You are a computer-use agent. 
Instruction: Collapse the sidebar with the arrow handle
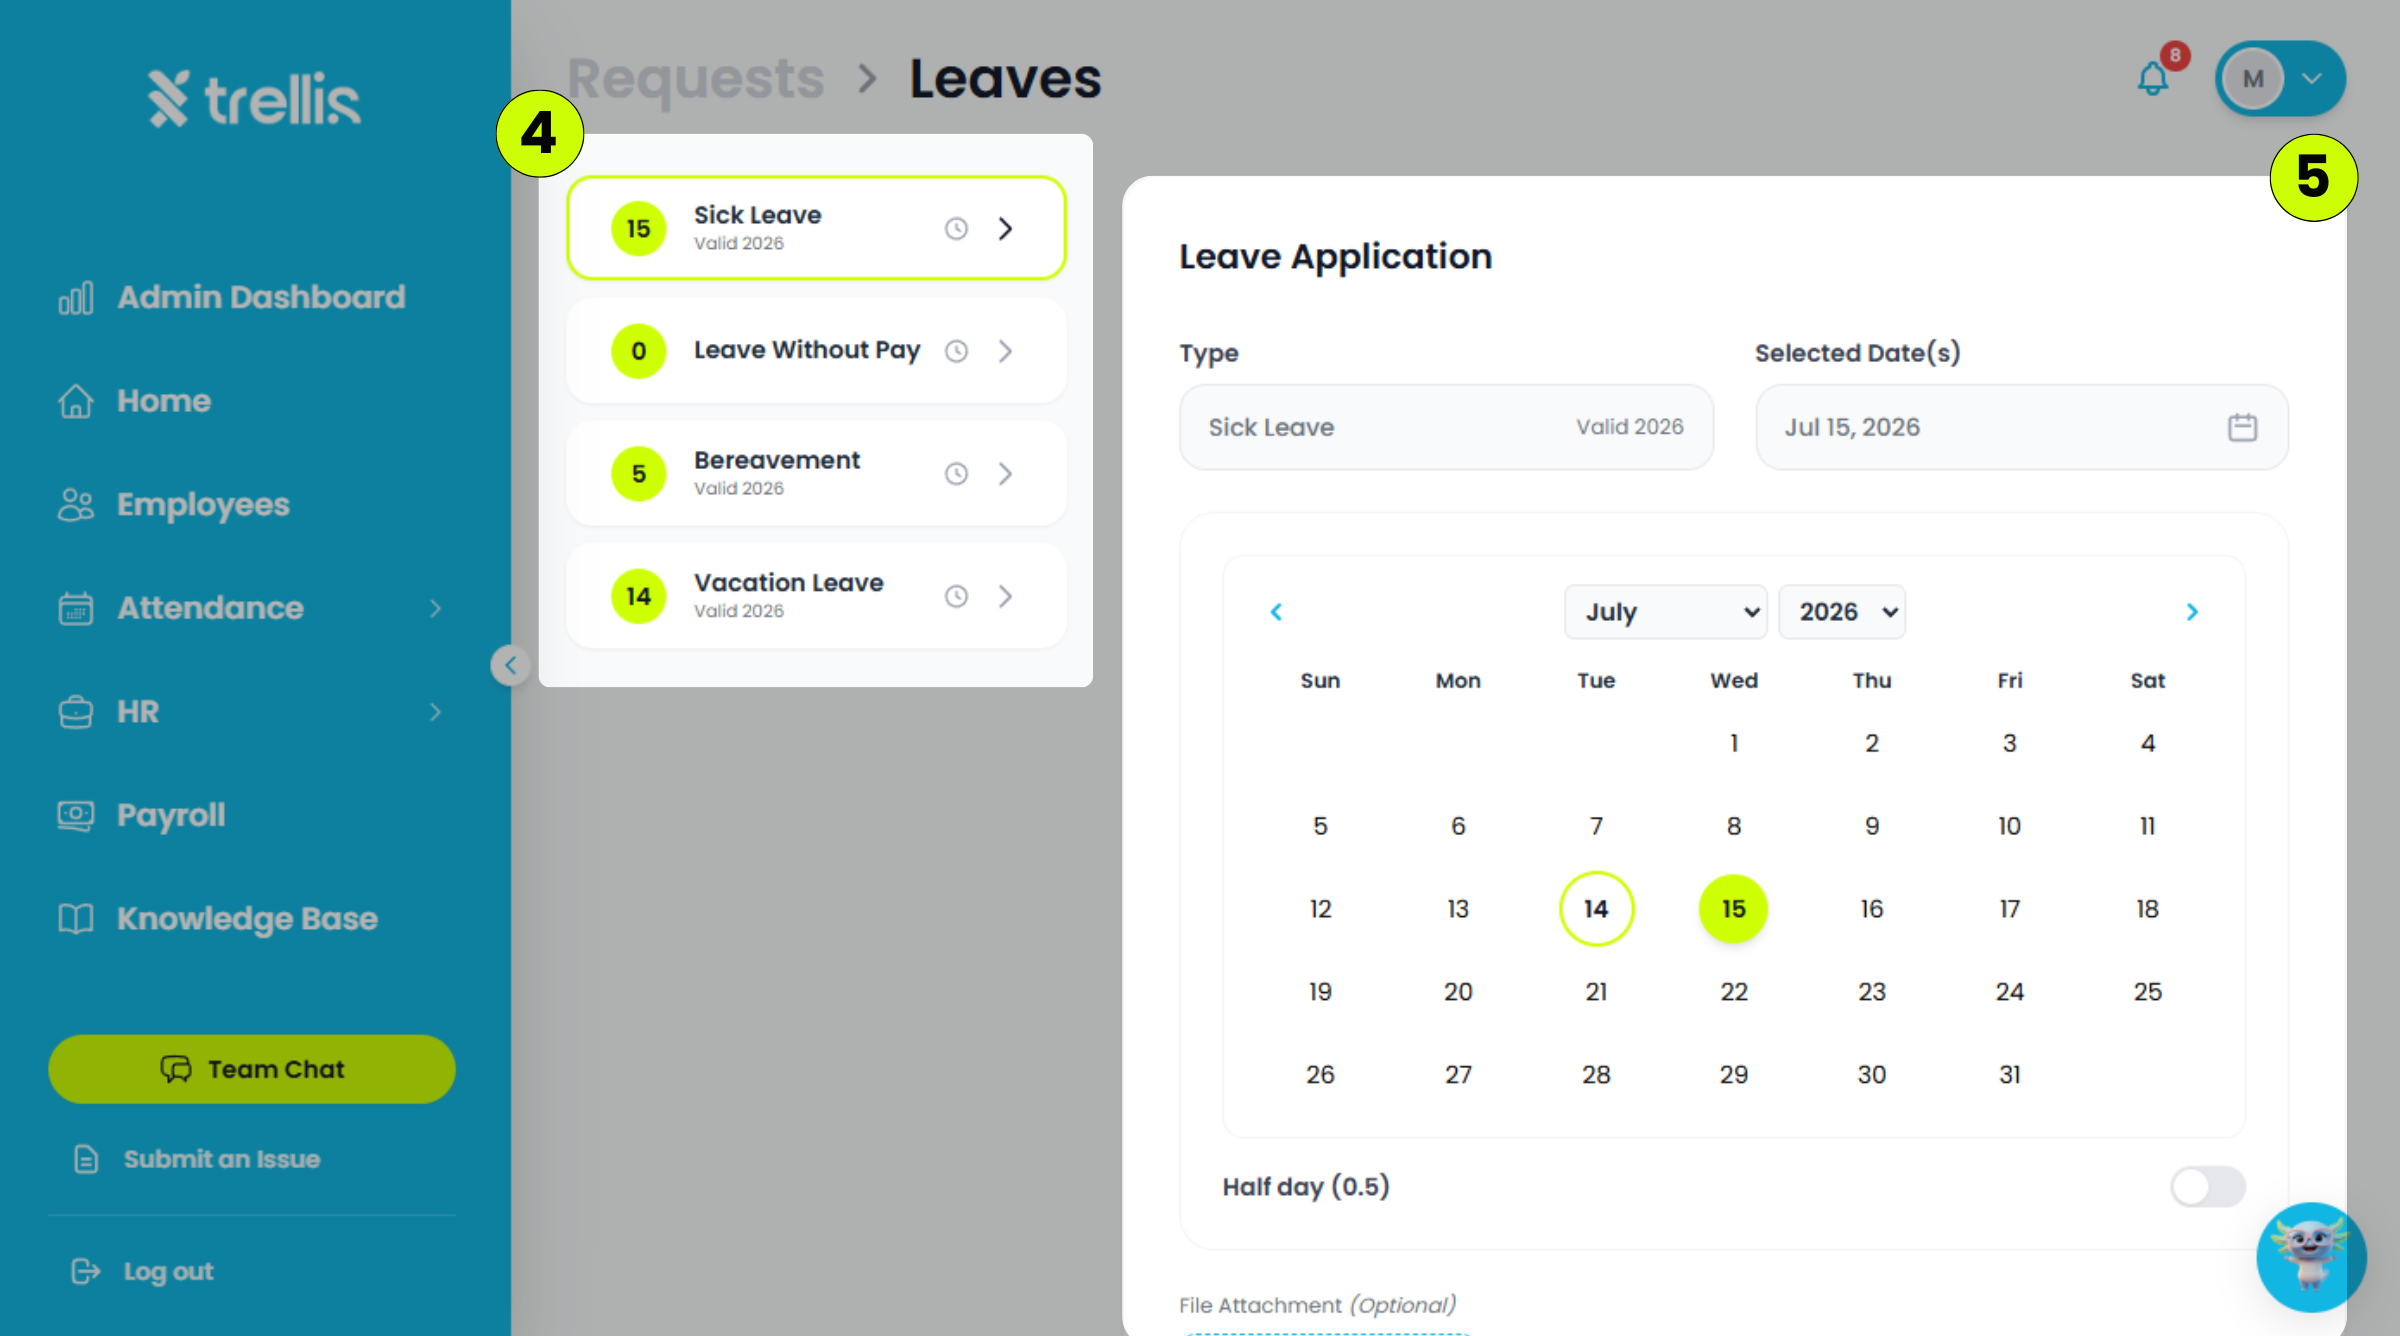pyautogui.click(x=510, y=665)
